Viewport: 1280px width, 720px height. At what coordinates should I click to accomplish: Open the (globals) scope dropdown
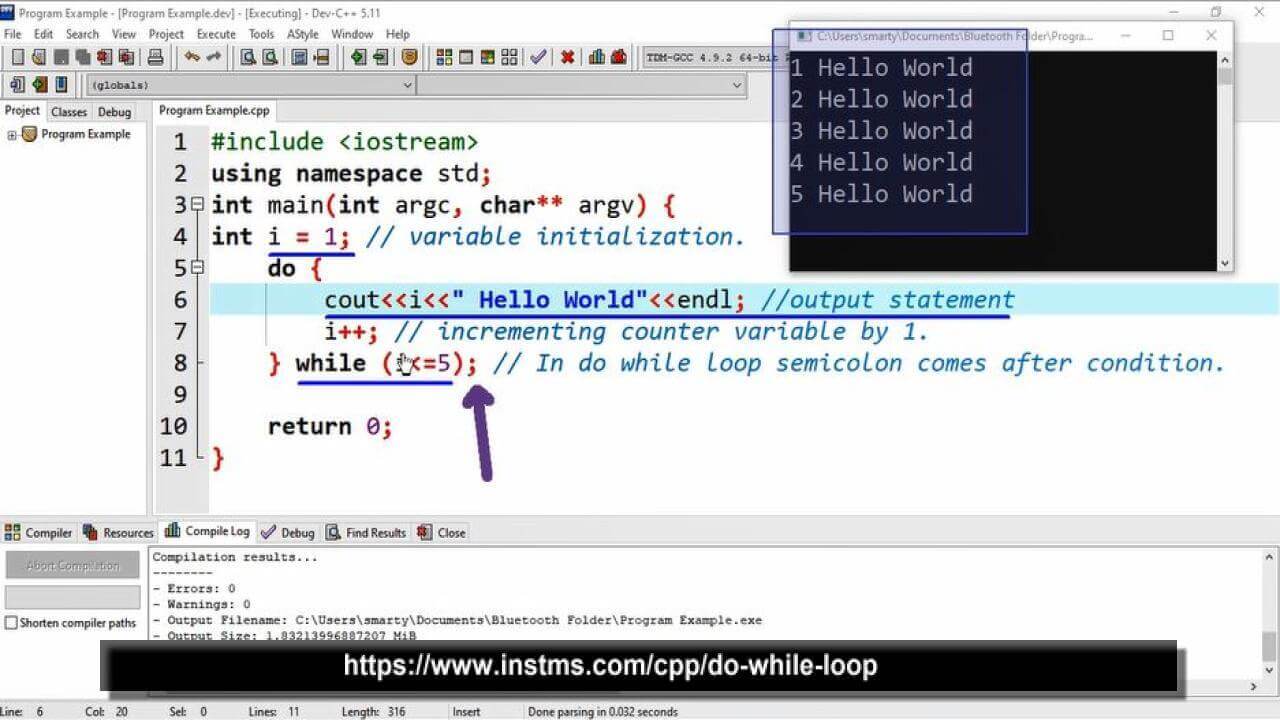[x=250, y=86]
